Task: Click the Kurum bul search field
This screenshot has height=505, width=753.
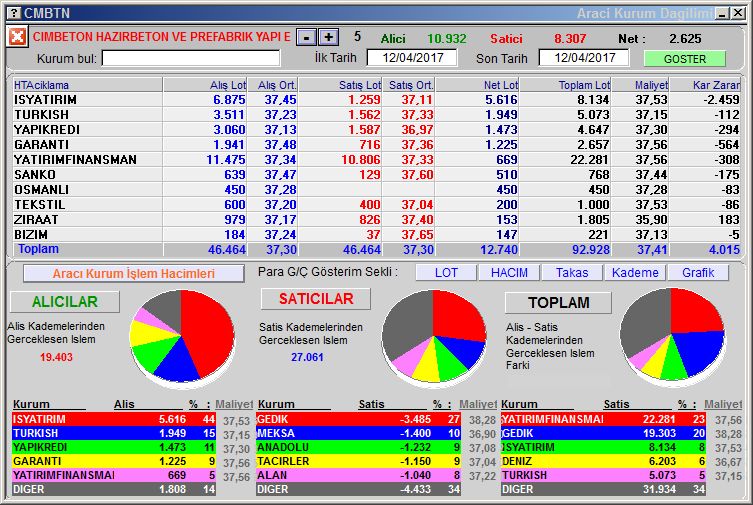Action: [x=191, y=59]
